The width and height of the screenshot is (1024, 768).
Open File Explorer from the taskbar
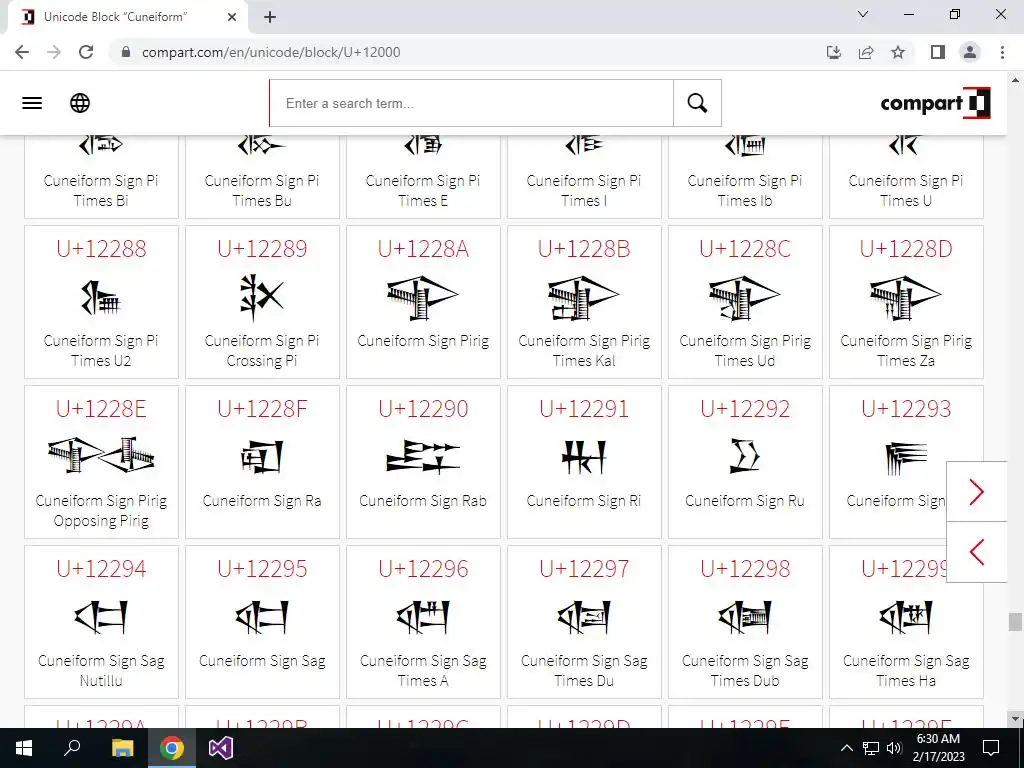coord(122,748)
